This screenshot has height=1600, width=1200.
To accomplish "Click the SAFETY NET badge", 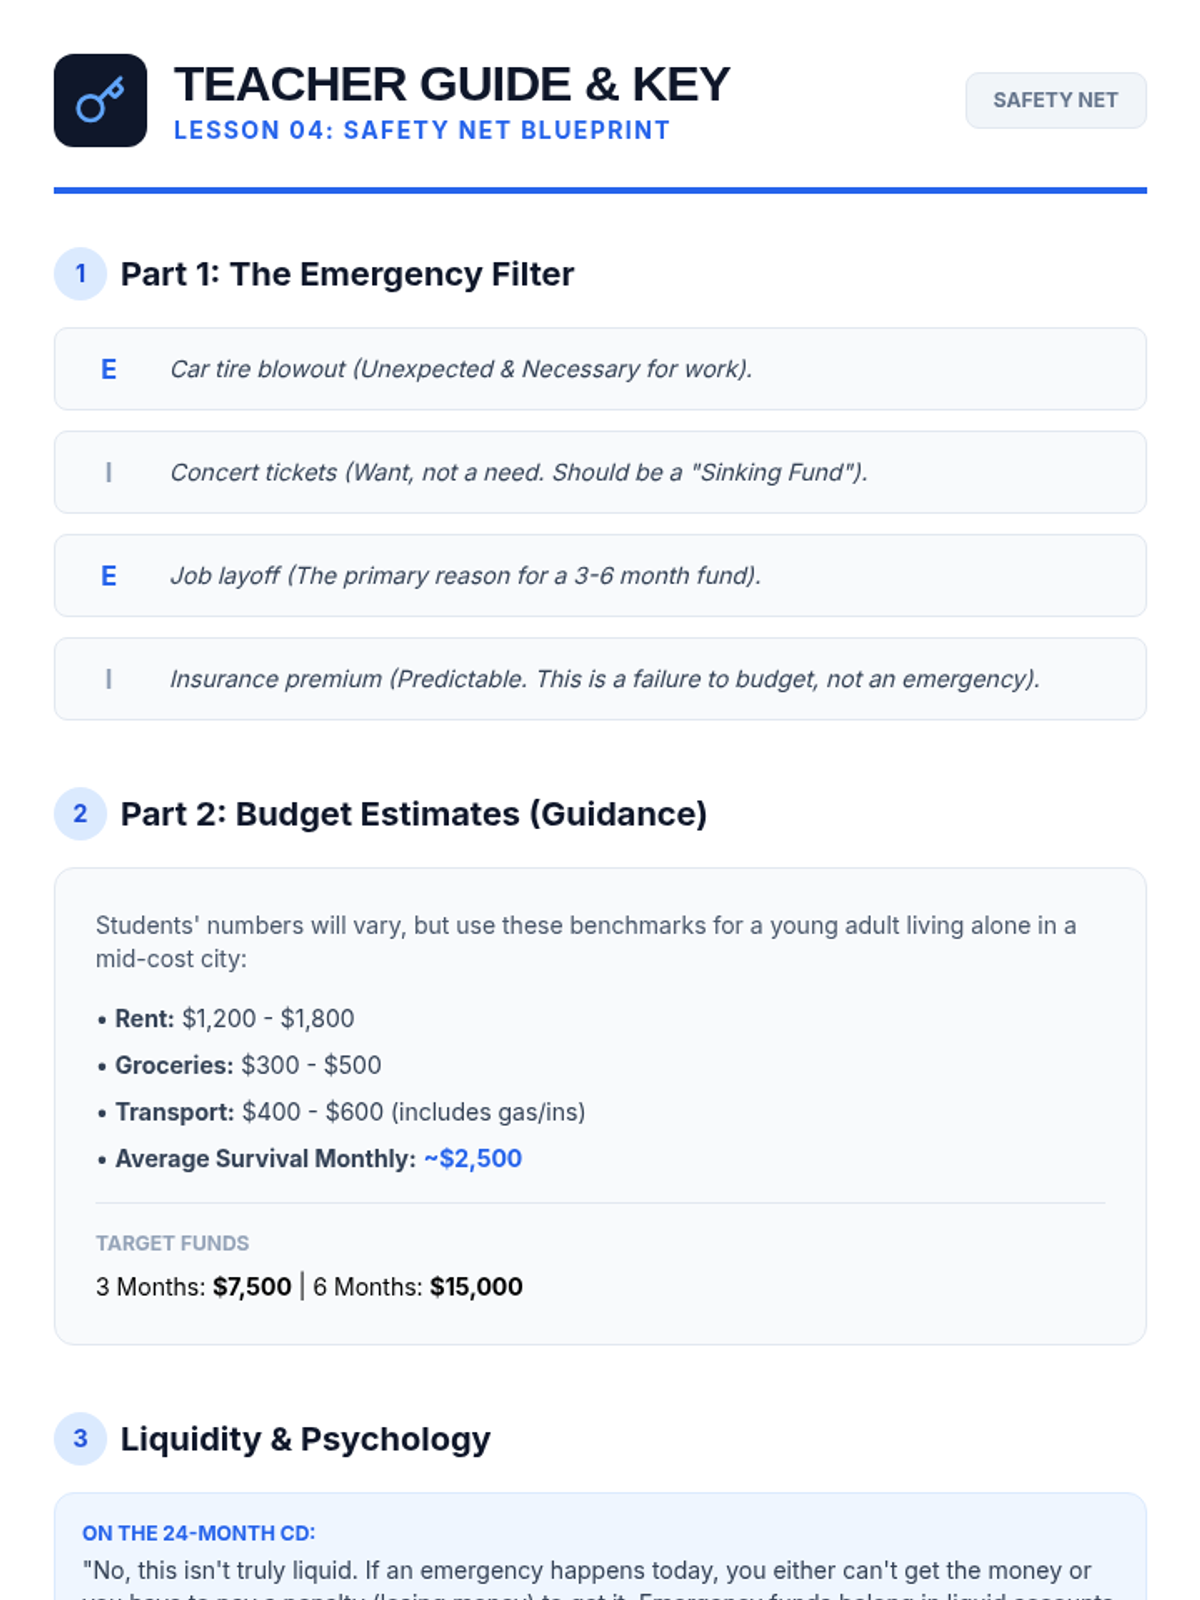I will tap(1055, 100).
